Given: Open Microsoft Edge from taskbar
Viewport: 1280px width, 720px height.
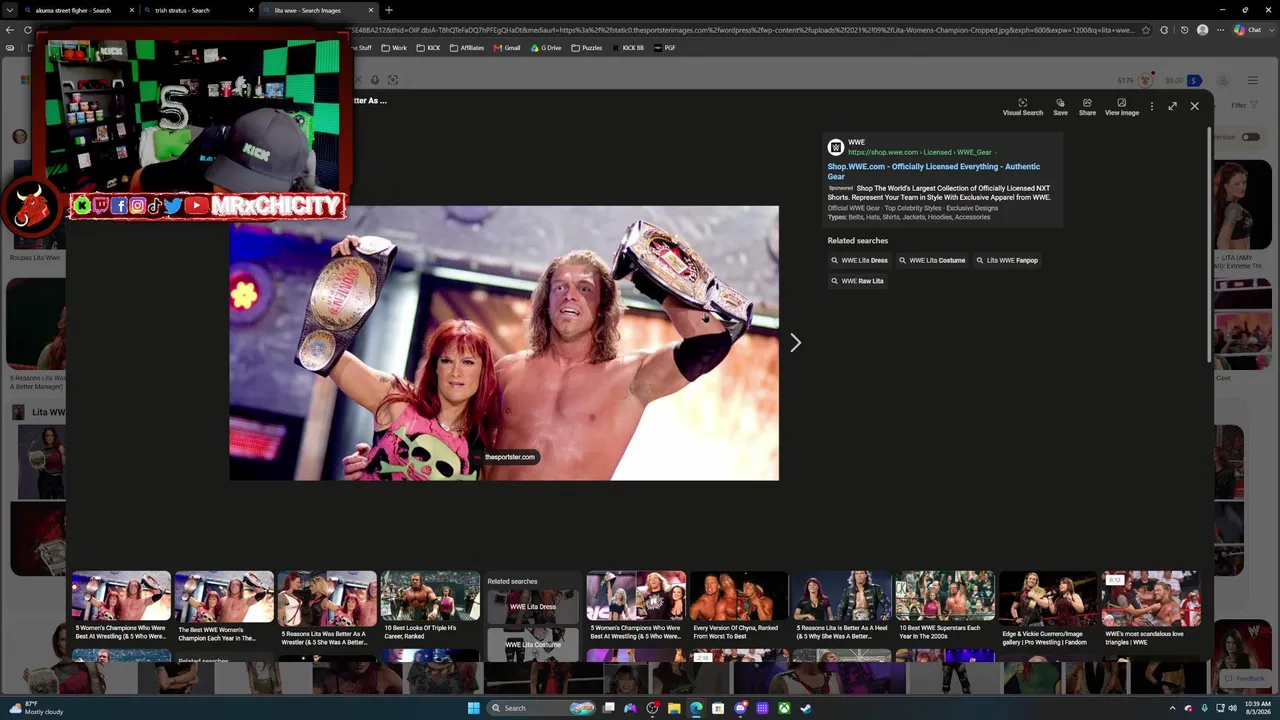Looking at the screenshot, I should coord(696,708).
